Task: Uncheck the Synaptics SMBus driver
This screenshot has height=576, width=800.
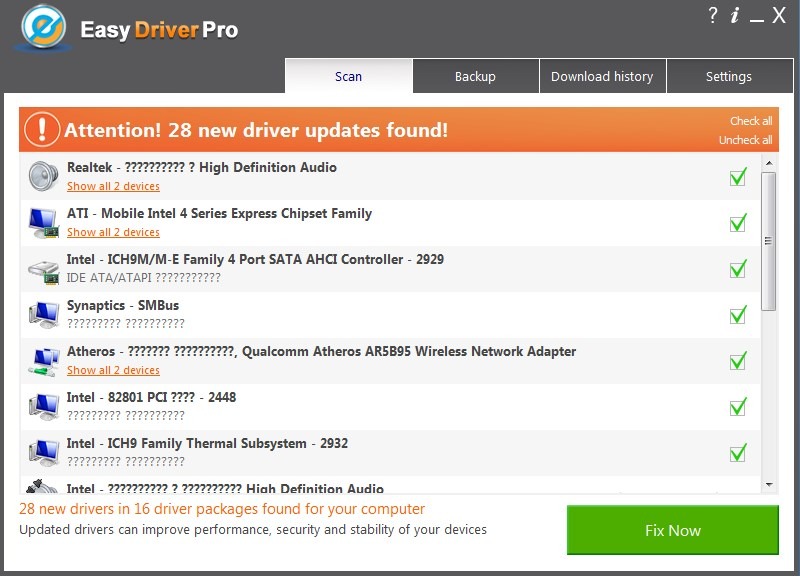Action: 738,315
